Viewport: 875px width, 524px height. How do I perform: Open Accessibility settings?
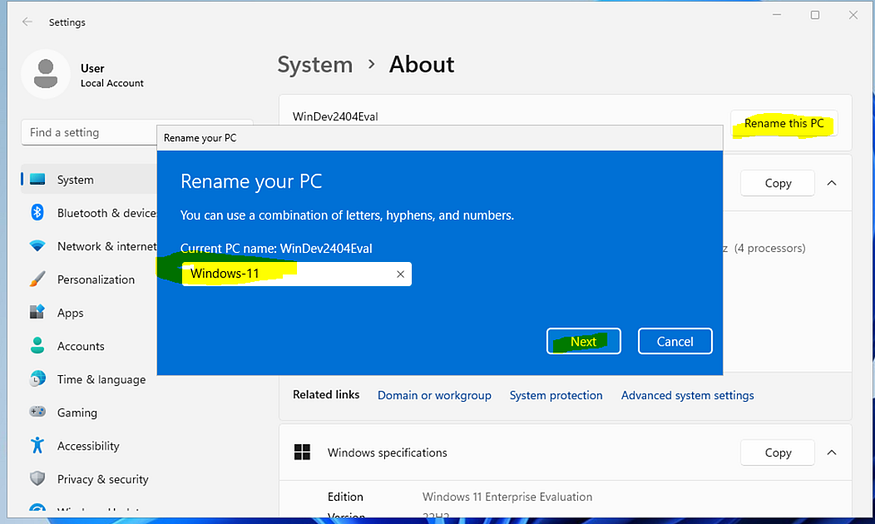[89, 445]
